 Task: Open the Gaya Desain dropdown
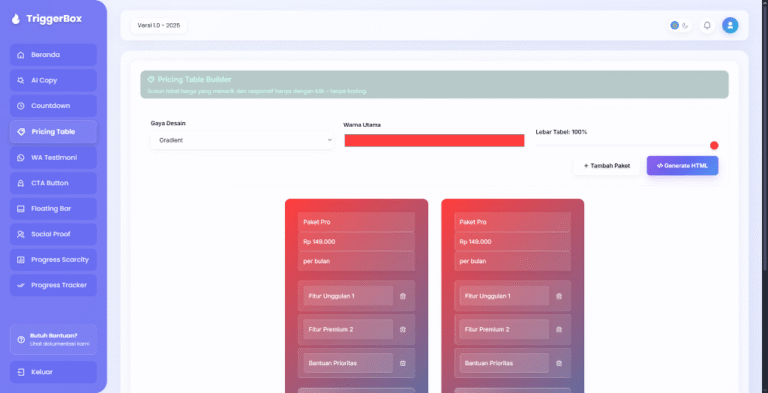[242, 140]
